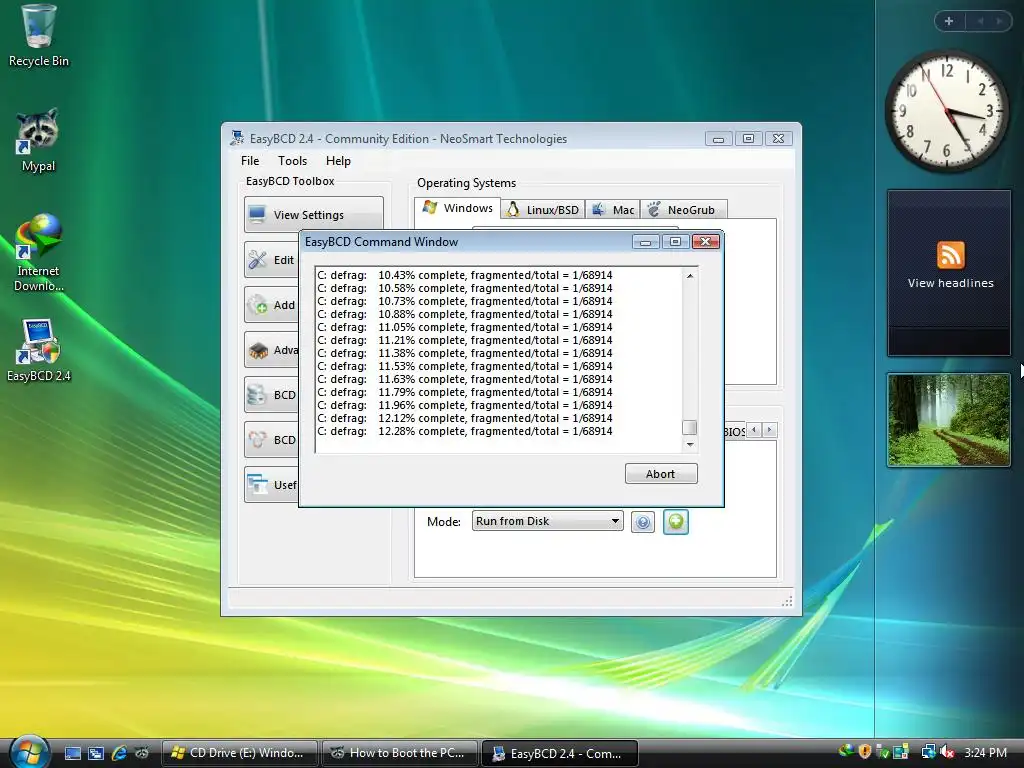Click the Advanced settings toolbox button
Screen dimensions: 1024x768
point(272,350)
